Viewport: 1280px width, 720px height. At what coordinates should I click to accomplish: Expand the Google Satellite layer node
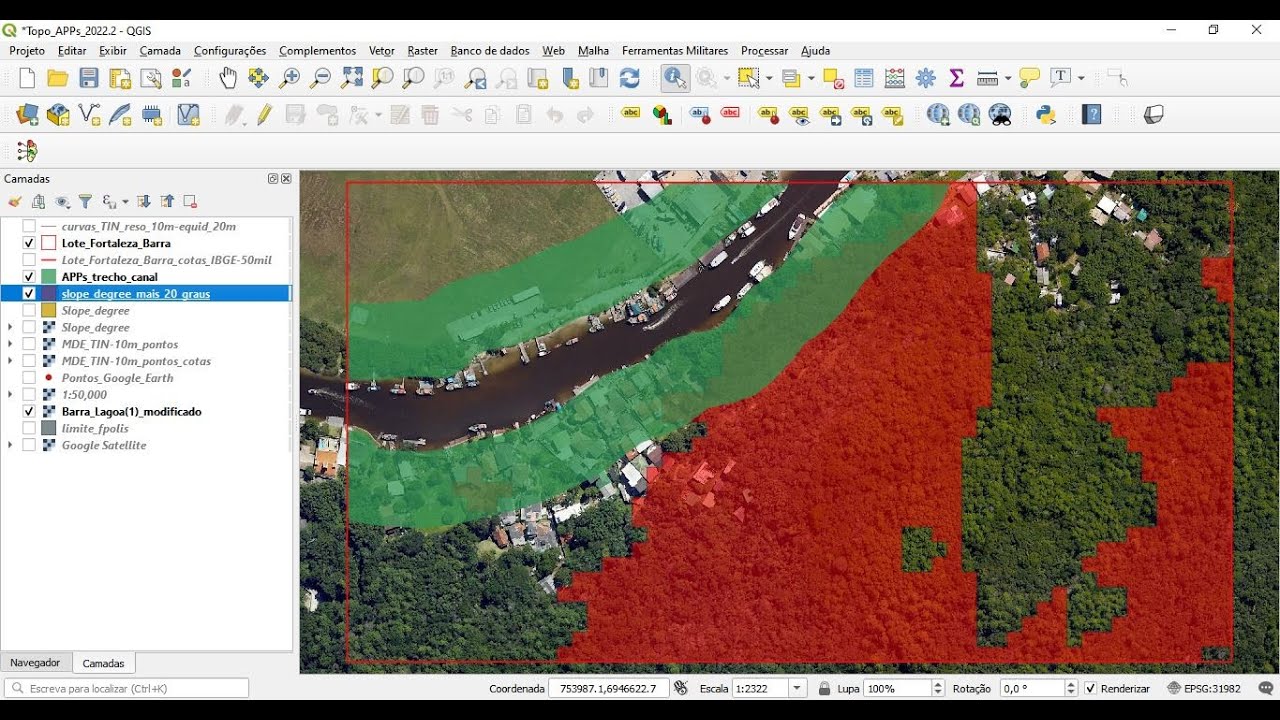pyautogui.click(x=10, y=445)
